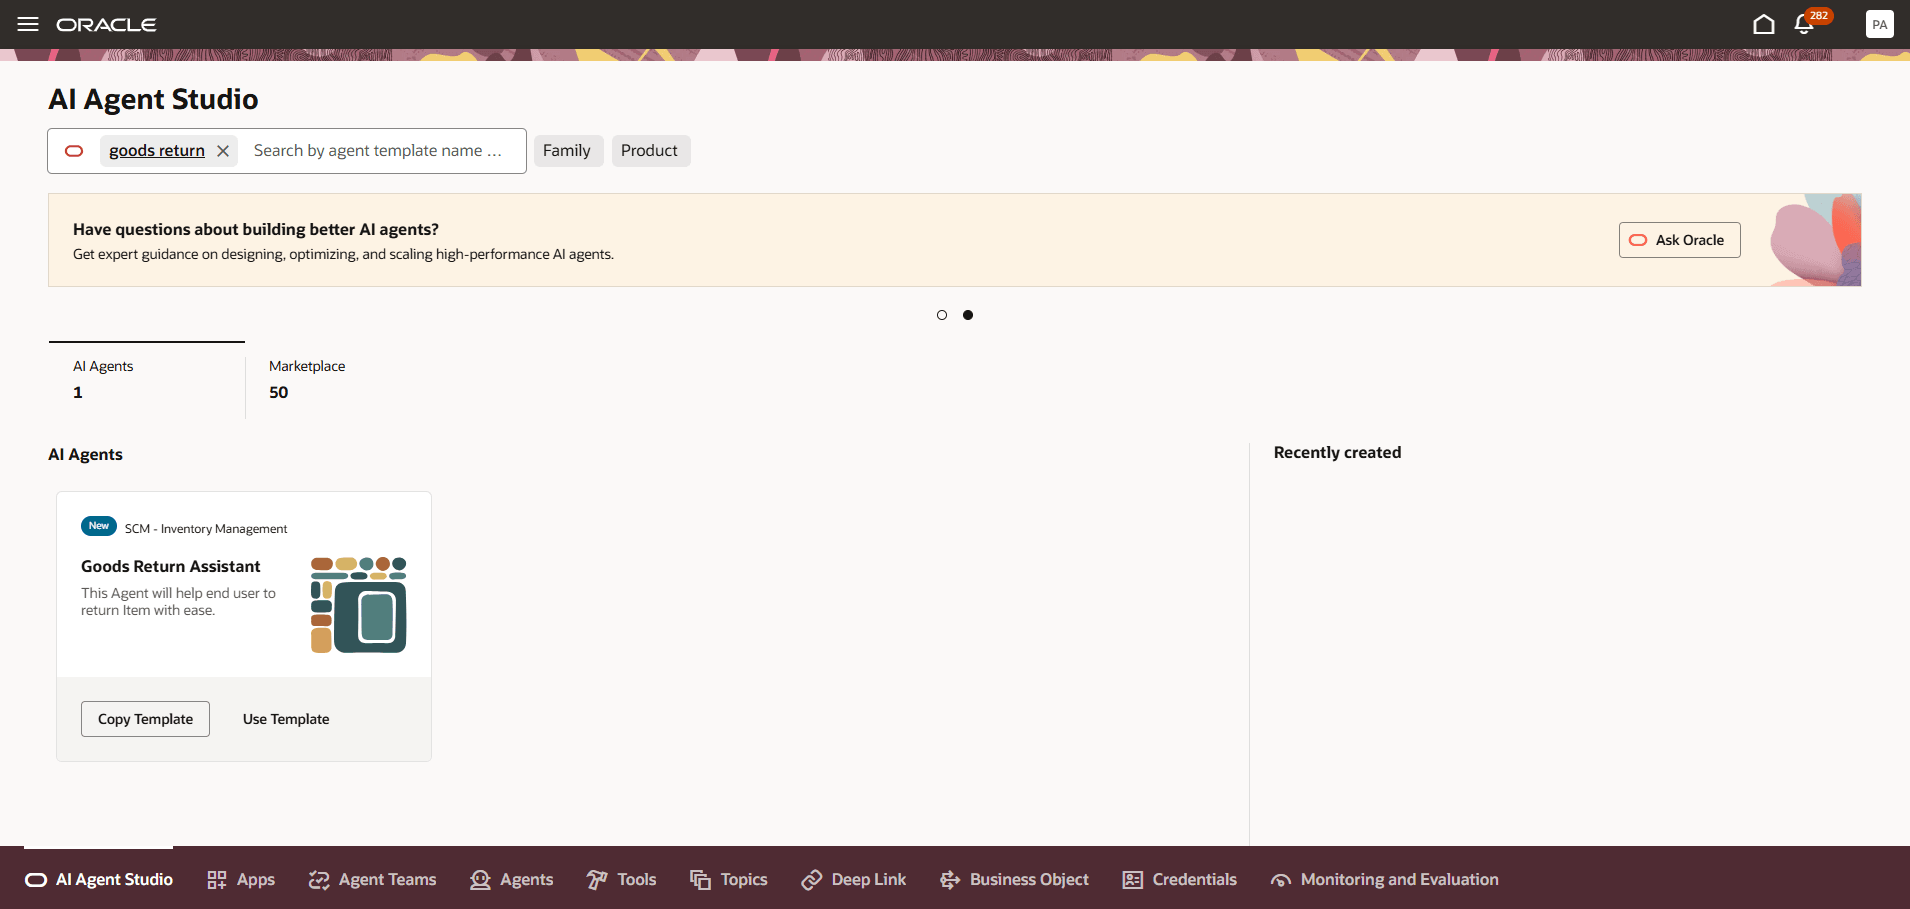Click the Ask Oracle button's red icon
The image size is (1910, 909).
tap(1638, 240)
